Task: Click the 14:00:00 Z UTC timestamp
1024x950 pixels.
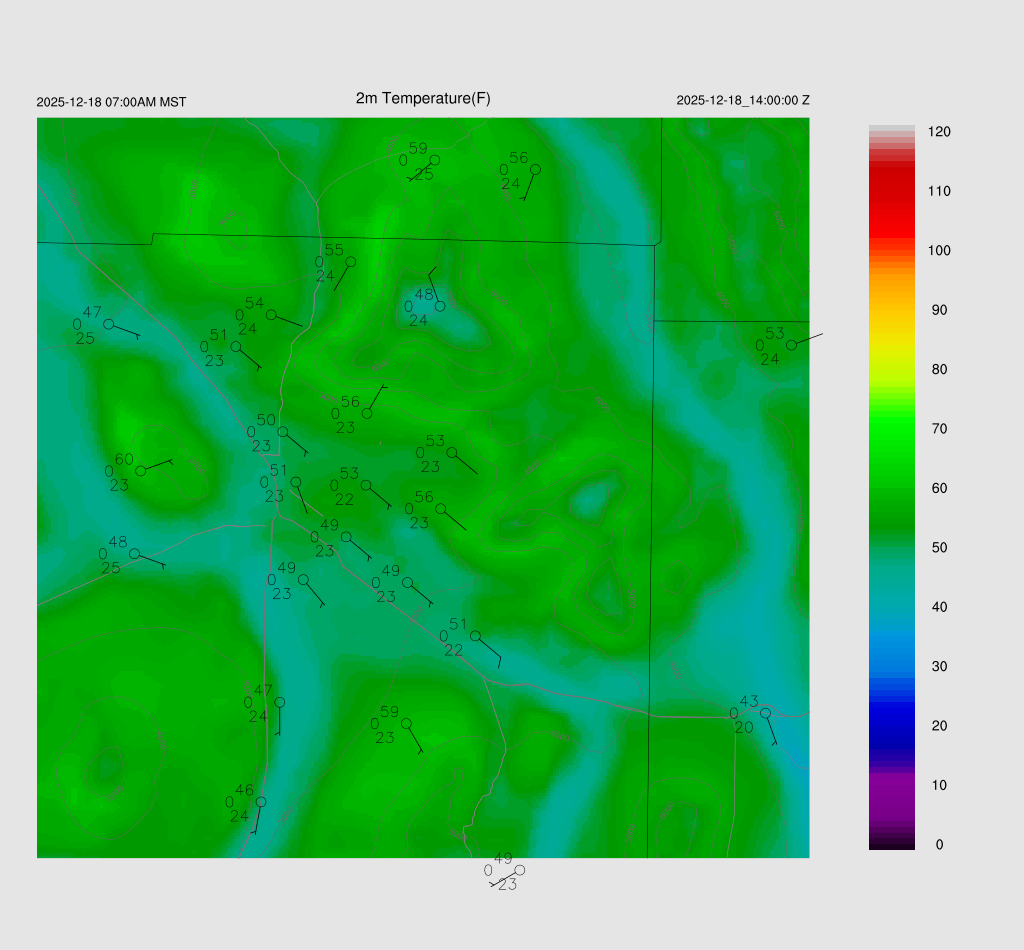Action: pyautogui.click(x=743, y=101)
